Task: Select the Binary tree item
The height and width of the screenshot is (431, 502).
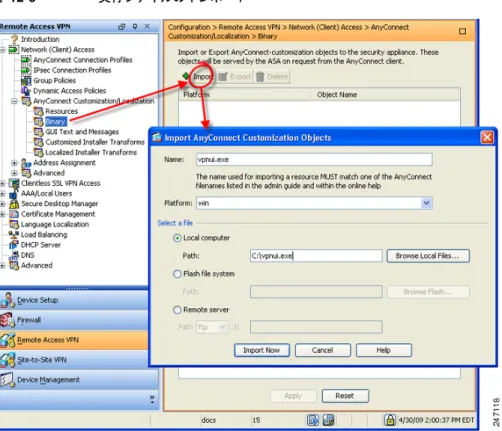Action: pyautogui.click(x=56, y=122)
